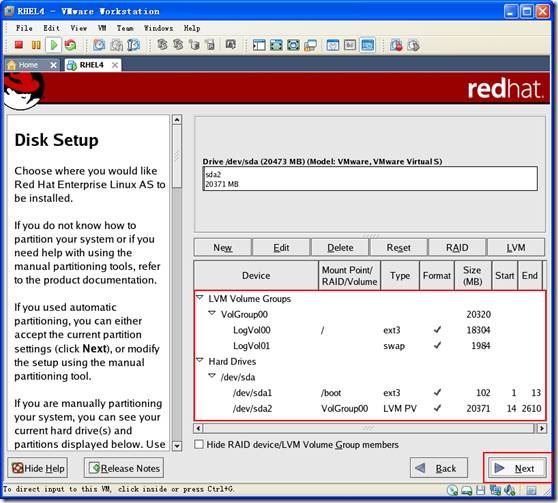Collapse the LVM Volume Groups tree node
Viewport: 558px width, 503px height.
pyautogui.click(x=200, y=297)
